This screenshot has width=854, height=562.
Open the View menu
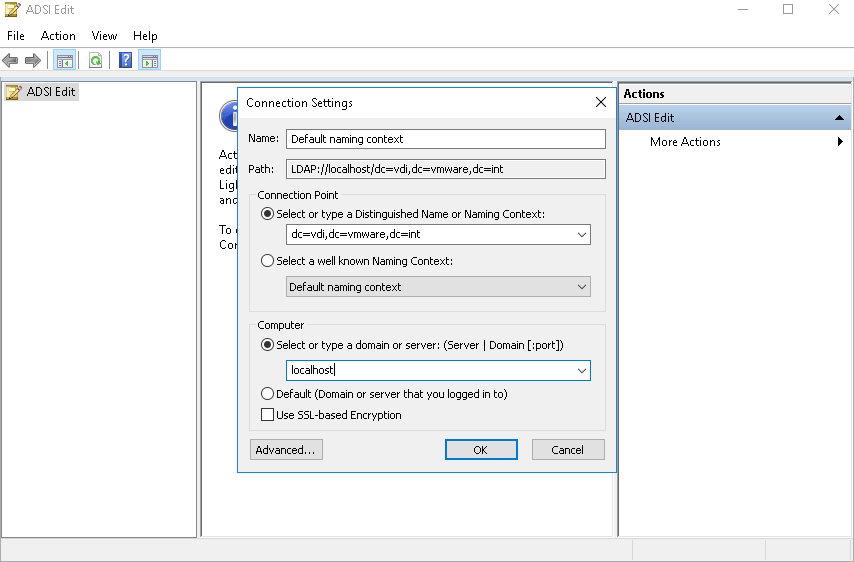[x=104, y=36]
